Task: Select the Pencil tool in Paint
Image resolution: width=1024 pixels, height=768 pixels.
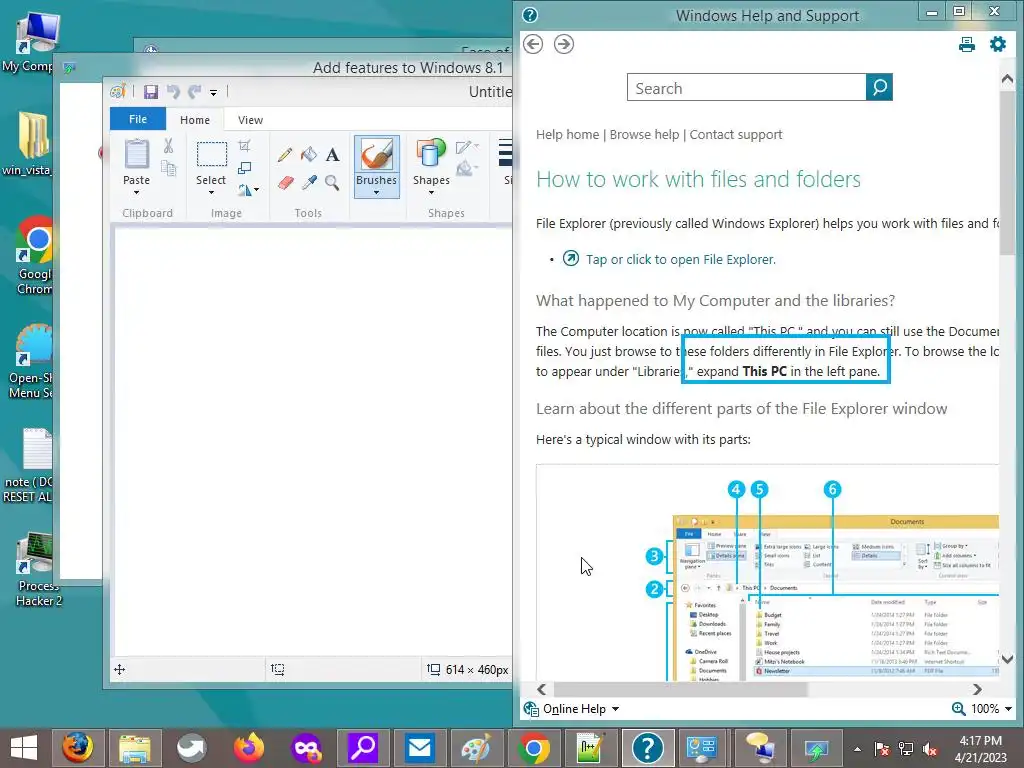Action: [x=285, y=155]
